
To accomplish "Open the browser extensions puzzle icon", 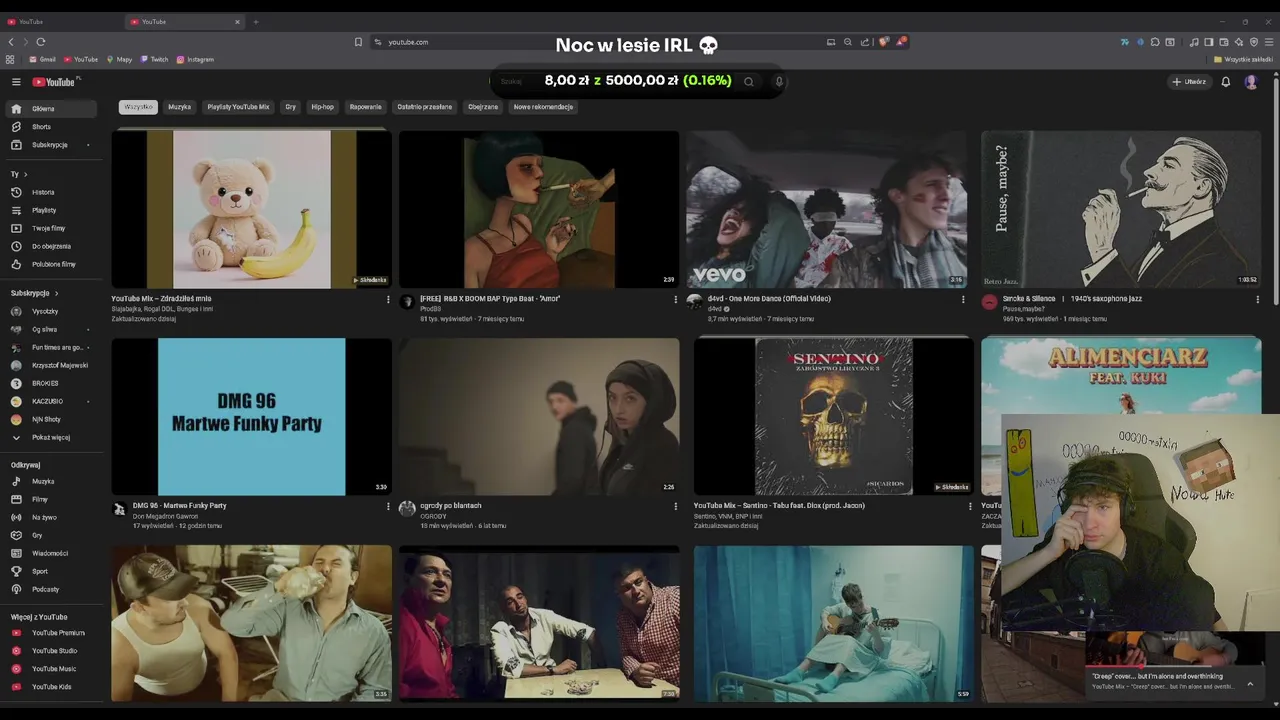I will click(x=1155, y=42).
